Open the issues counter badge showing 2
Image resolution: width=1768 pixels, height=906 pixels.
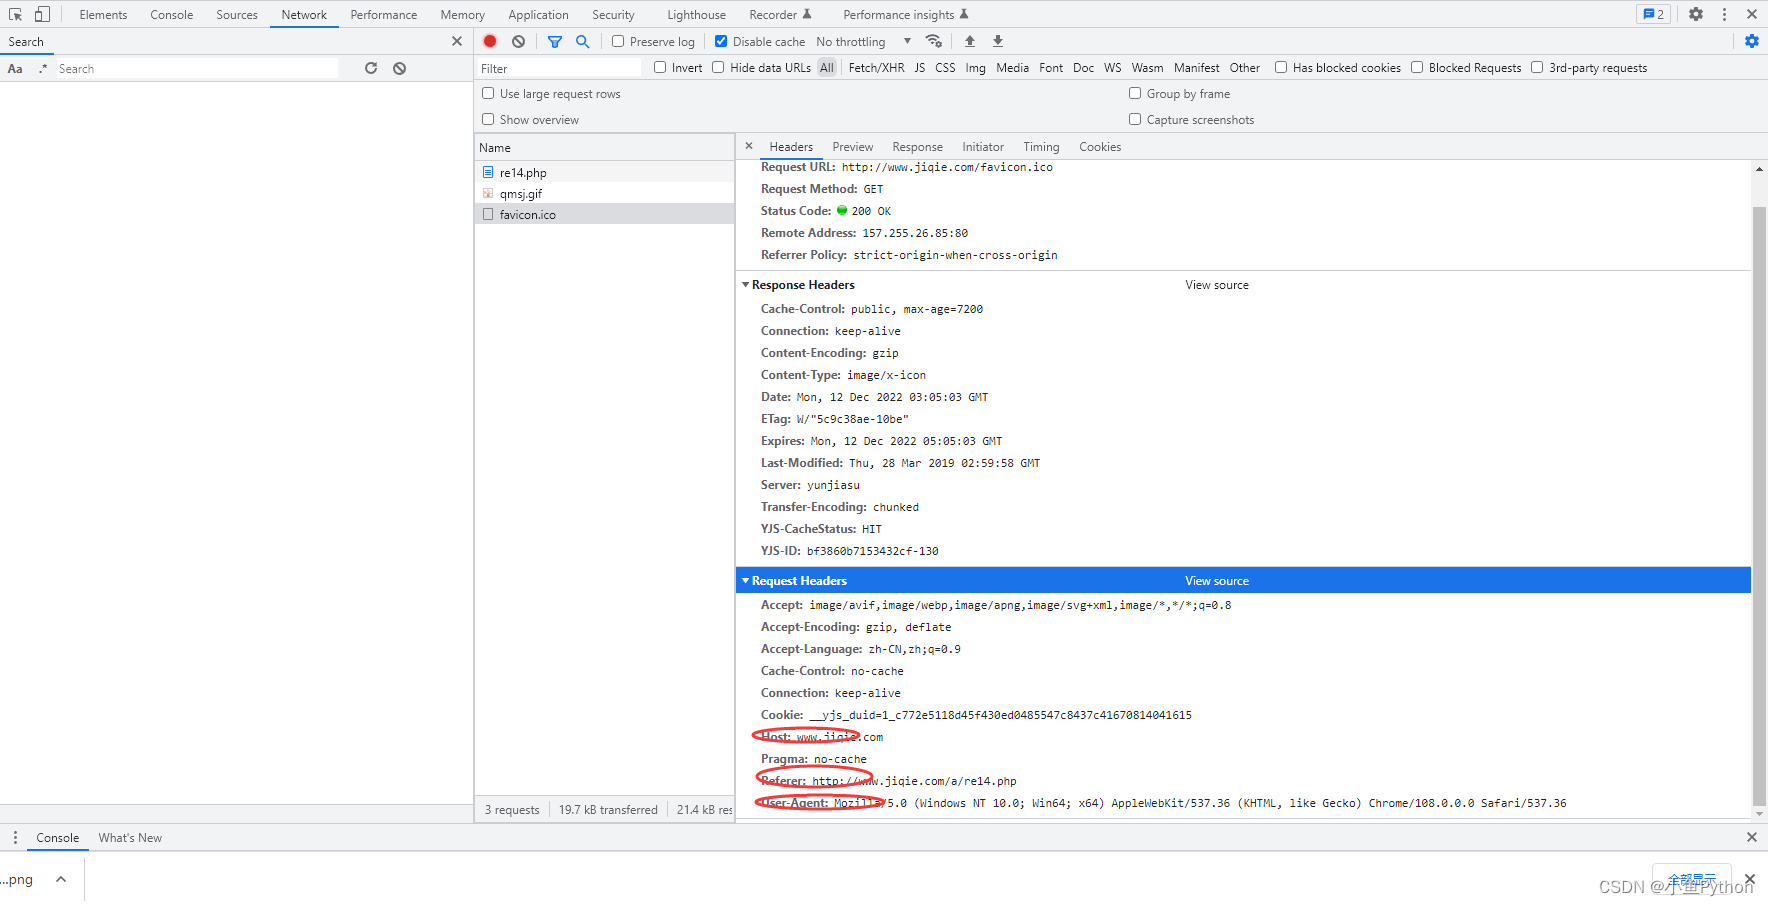(x=1654, y=14)
